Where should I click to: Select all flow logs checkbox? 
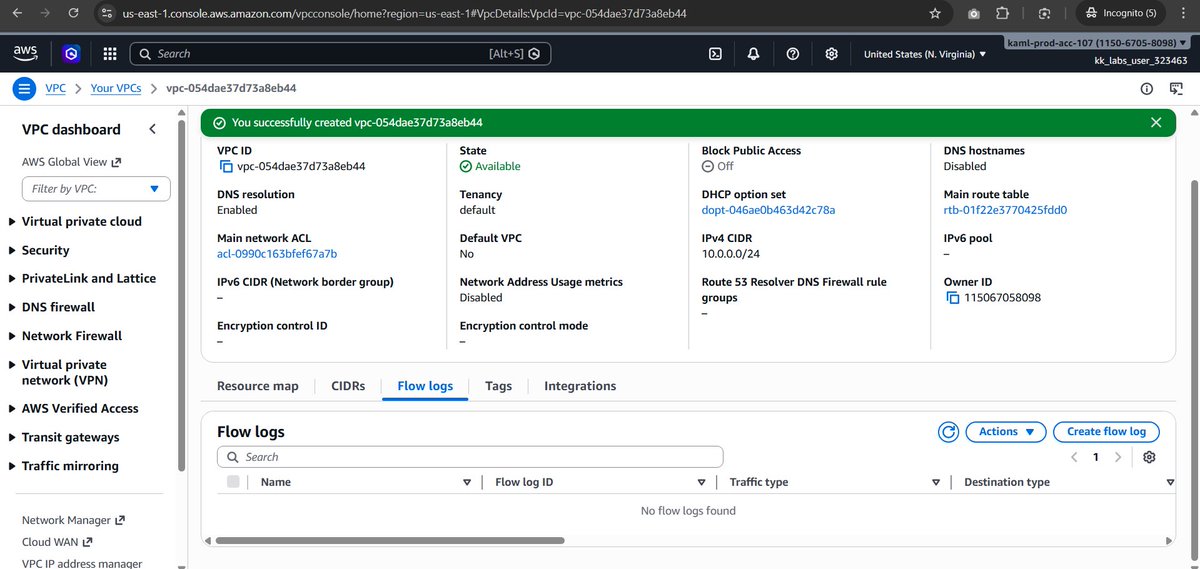pos(233,482)
